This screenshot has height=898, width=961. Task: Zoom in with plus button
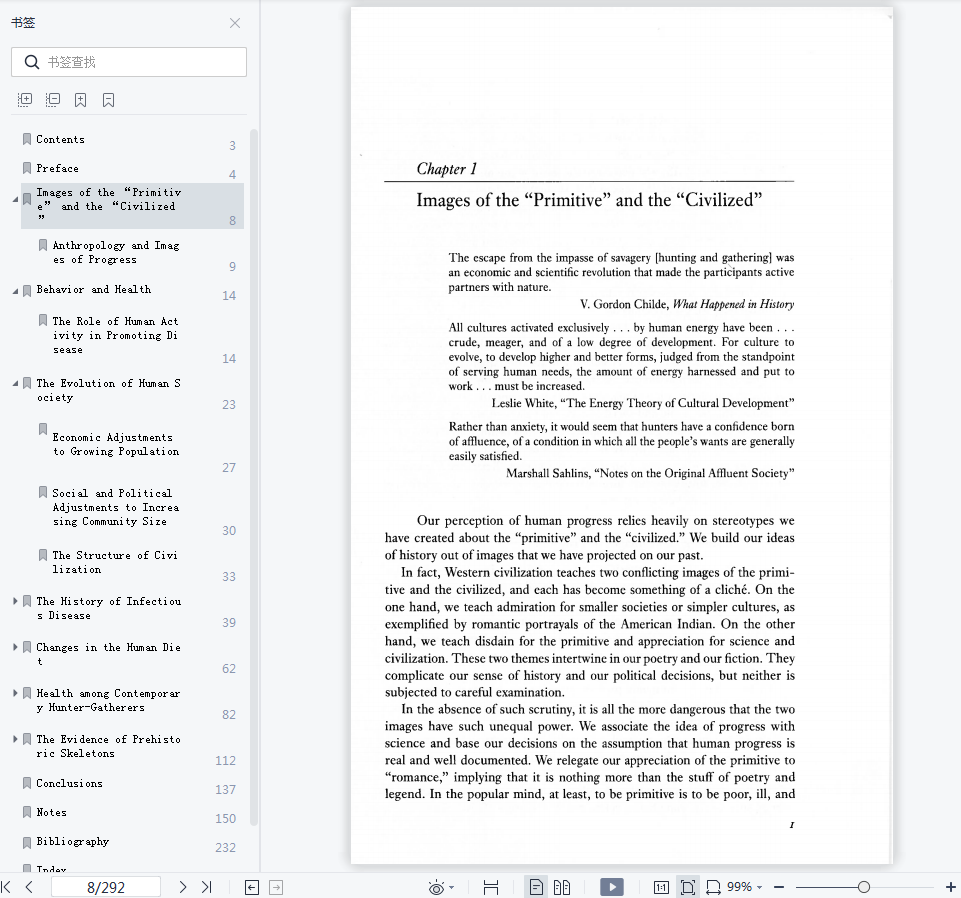pos(951,887)
